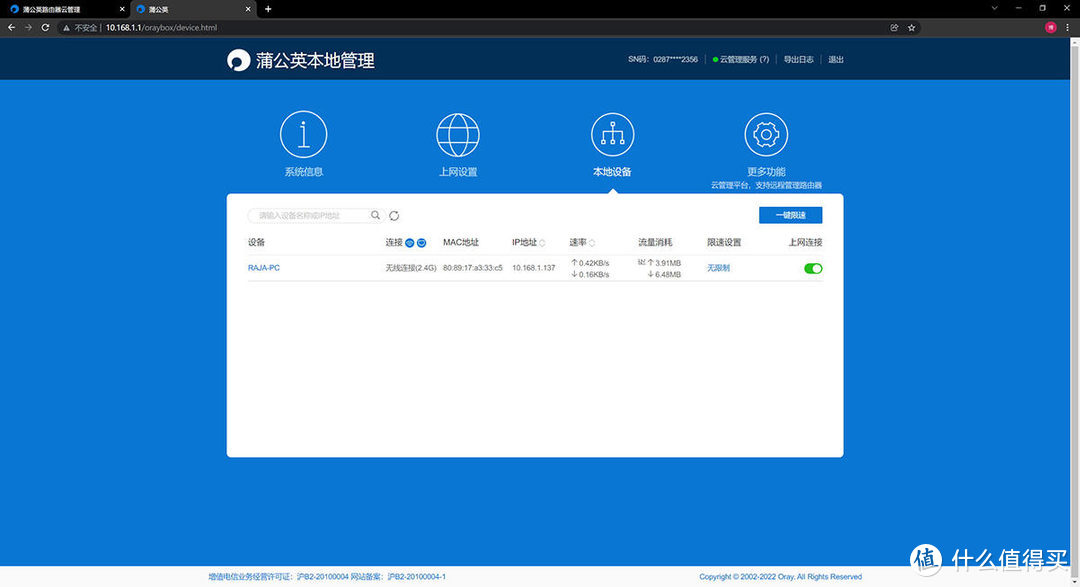Open 更多功能 via the gear icon

click(x=766, y=133)
